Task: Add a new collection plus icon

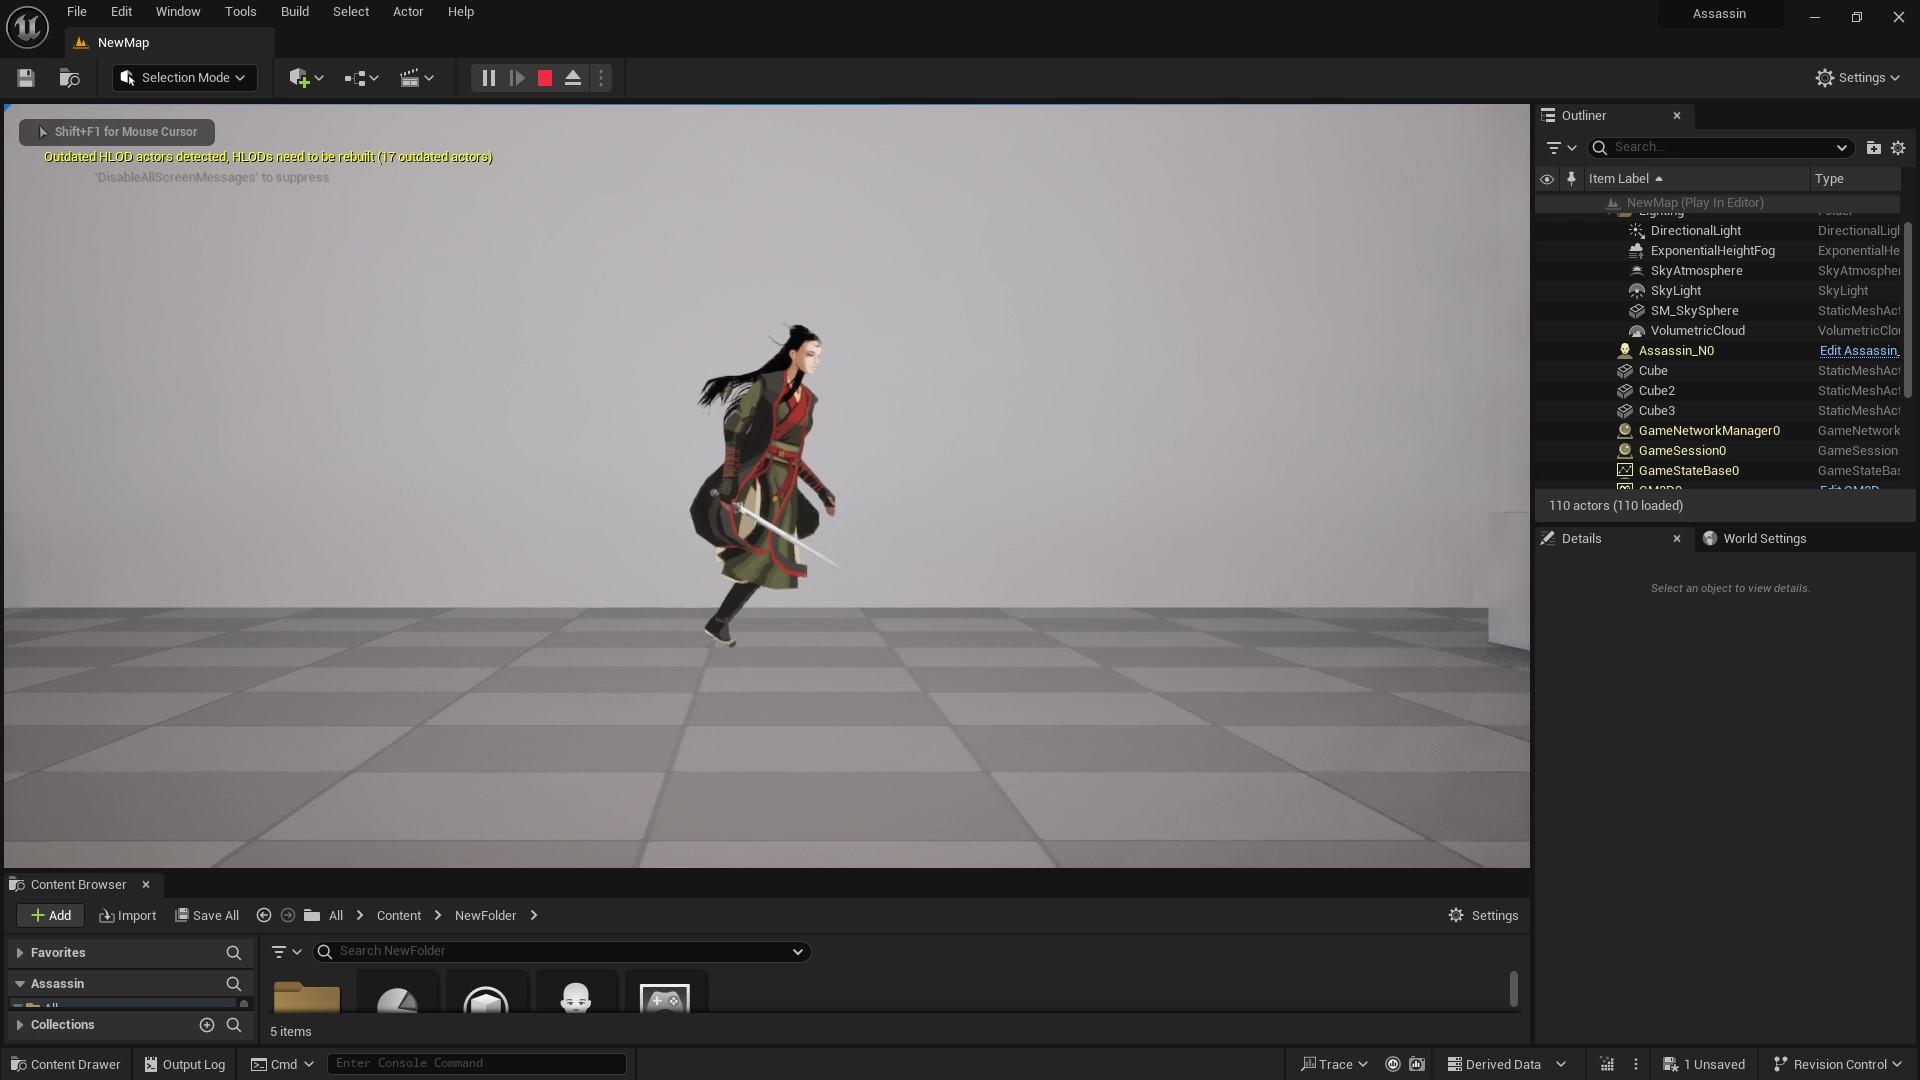Action: pos(207,1025)
